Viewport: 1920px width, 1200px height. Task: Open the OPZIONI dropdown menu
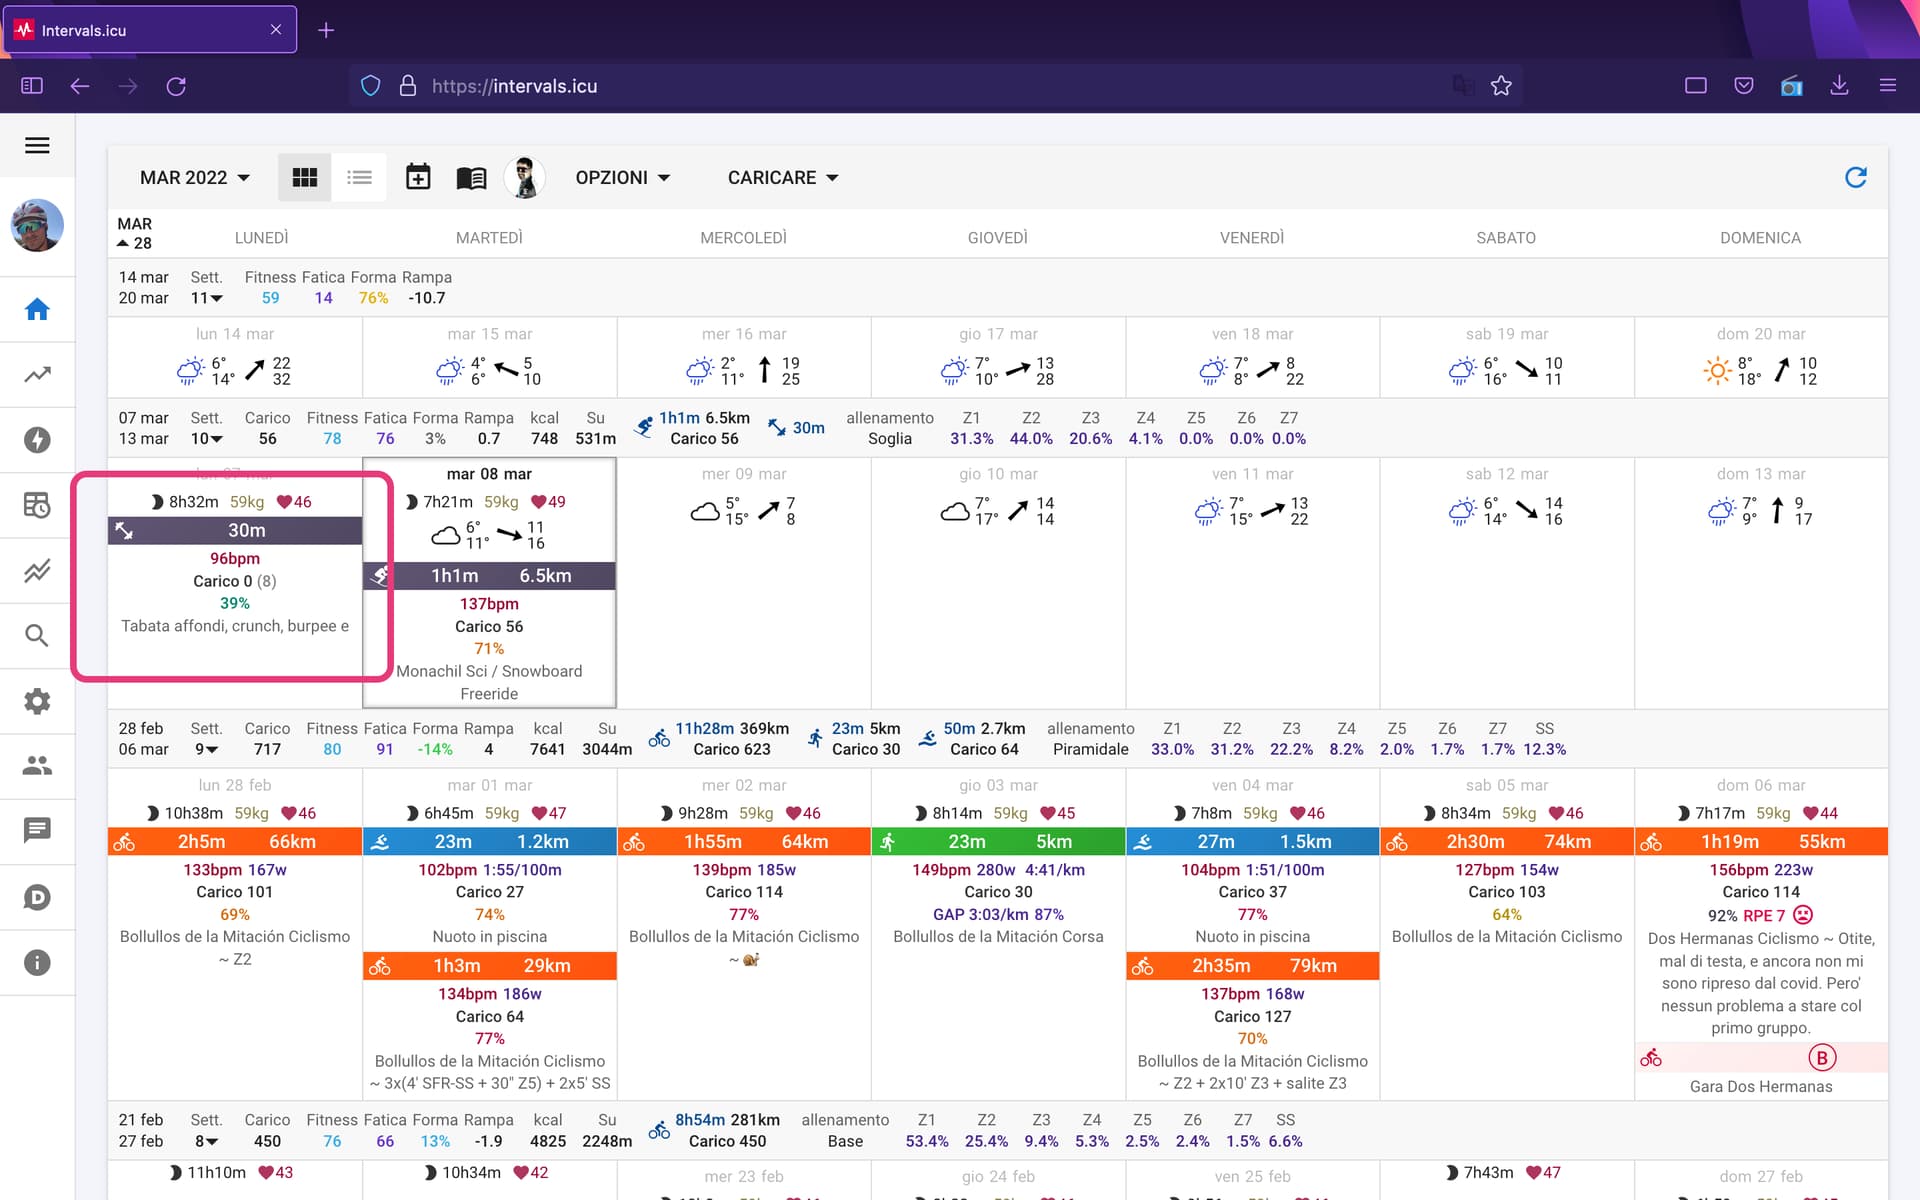(x=622, y=177)
